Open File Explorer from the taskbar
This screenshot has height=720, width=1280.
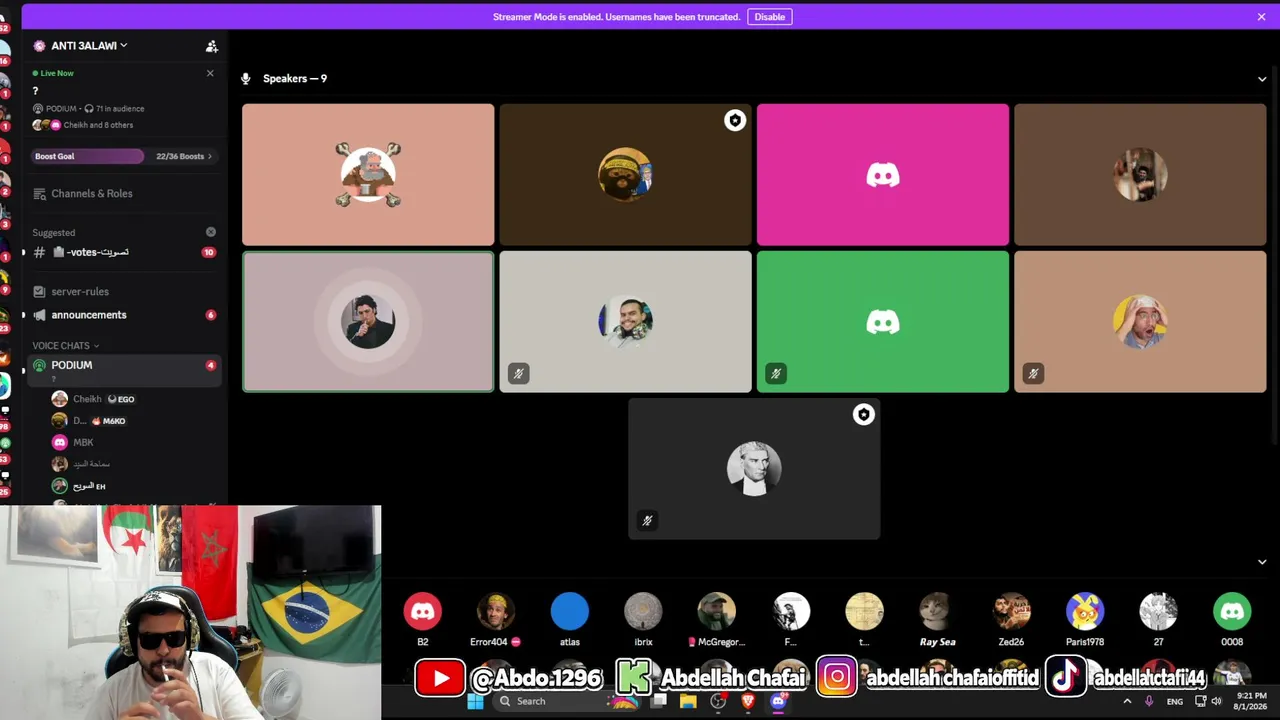(x=688, y=702)
